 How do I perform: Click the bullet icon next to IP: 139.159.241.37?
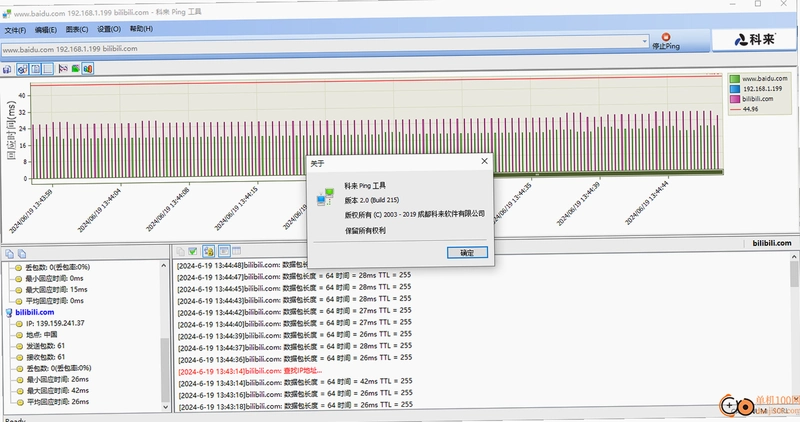(19, 324)
